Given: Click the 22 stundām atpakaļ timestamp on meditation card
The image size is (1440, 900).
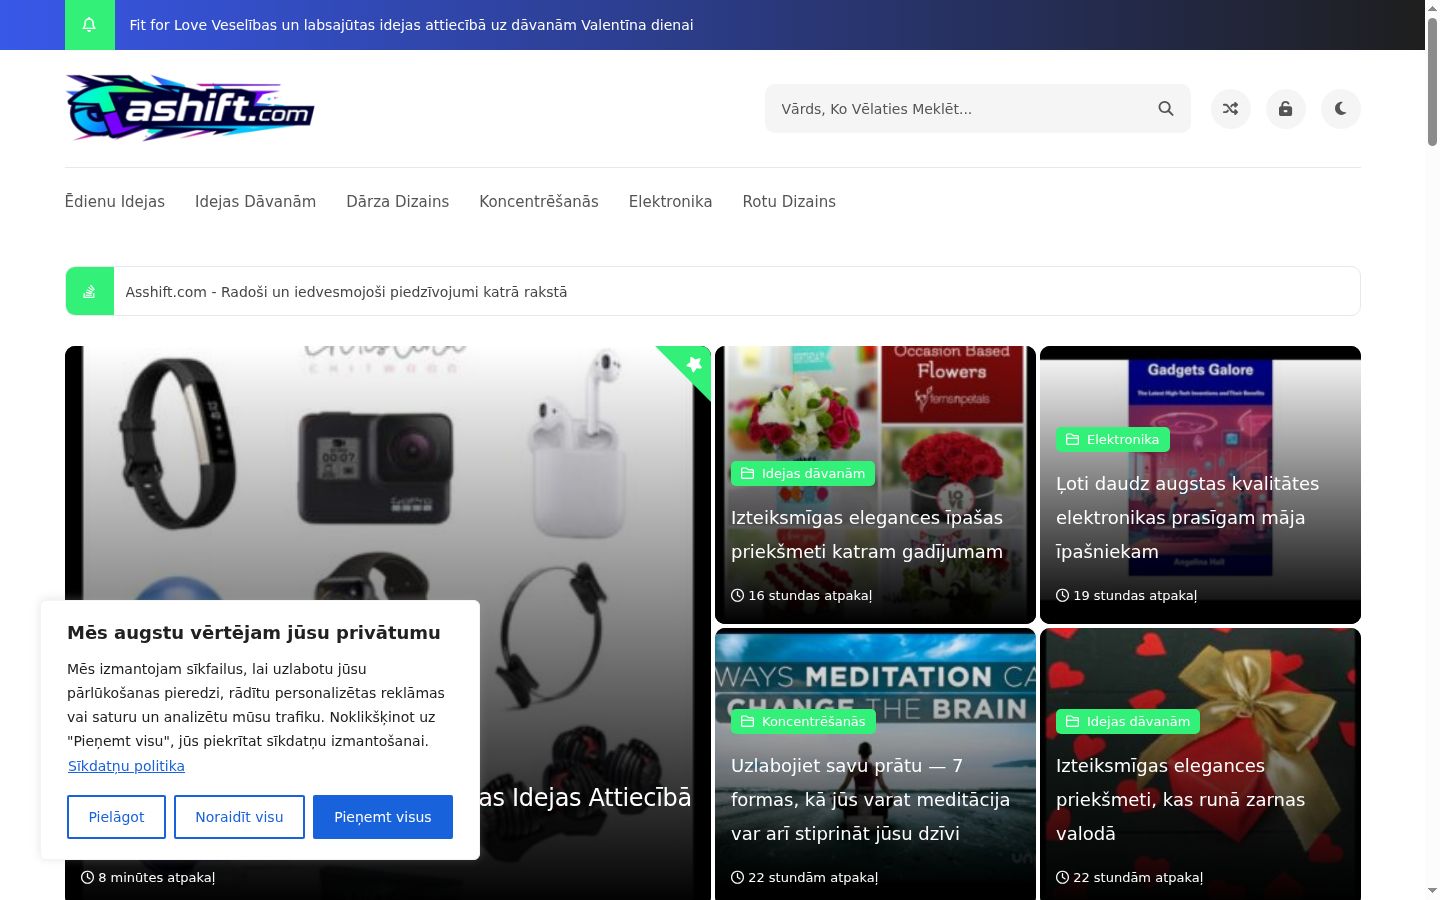Looking at the screenshot, I should pyautogui.click(x=805, y=877).
